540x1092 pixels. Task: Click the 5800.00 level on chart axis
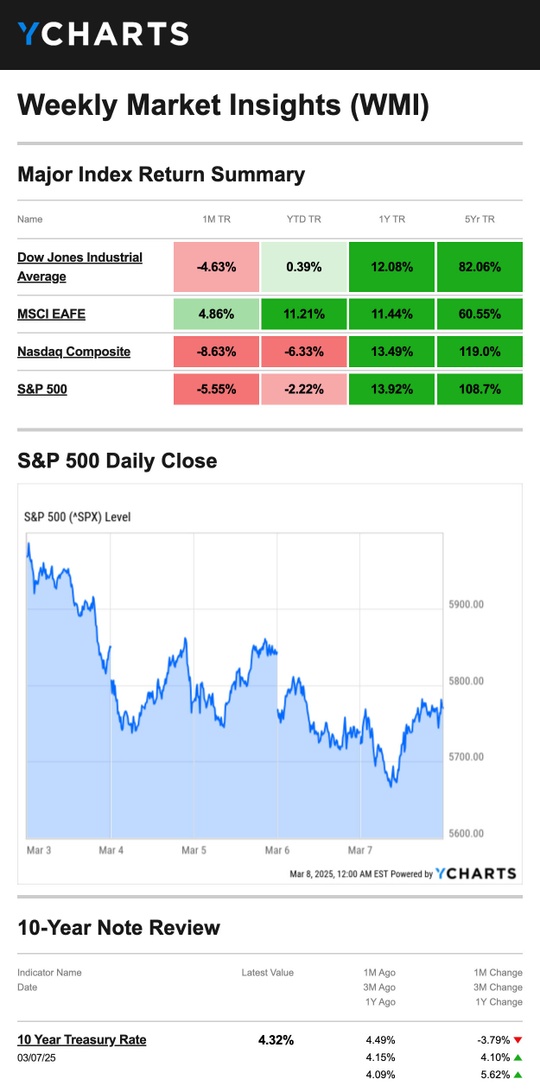coord(466,680)
